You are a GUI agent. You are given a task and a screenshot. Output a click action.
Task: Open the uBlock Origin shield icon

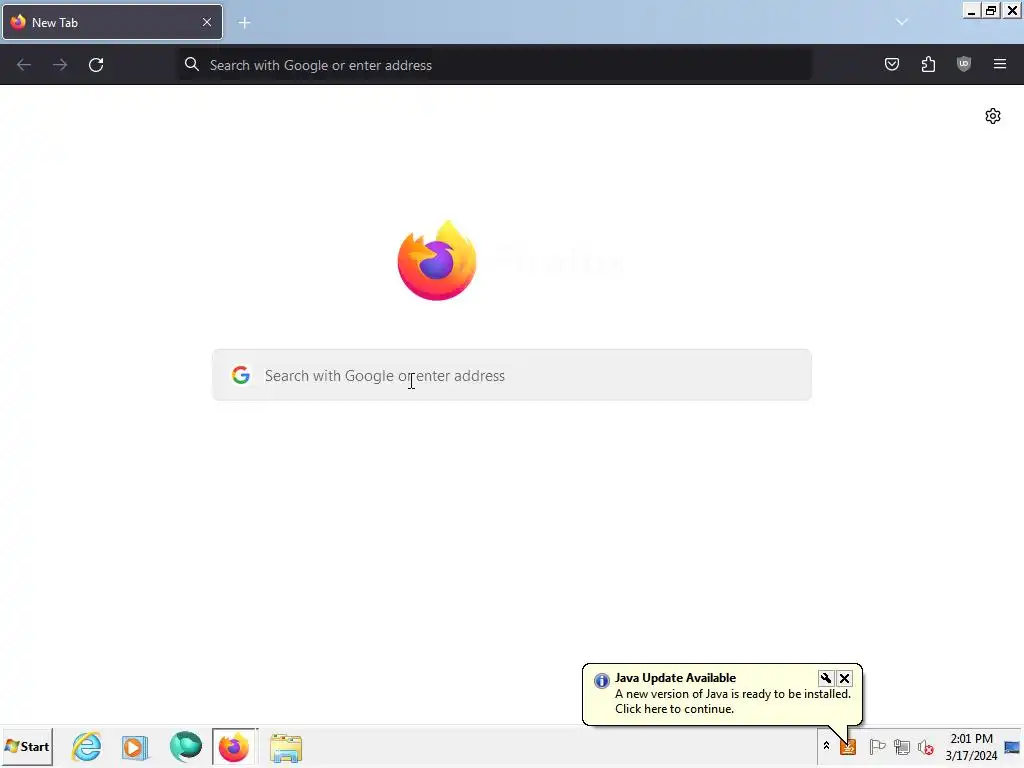964,64
